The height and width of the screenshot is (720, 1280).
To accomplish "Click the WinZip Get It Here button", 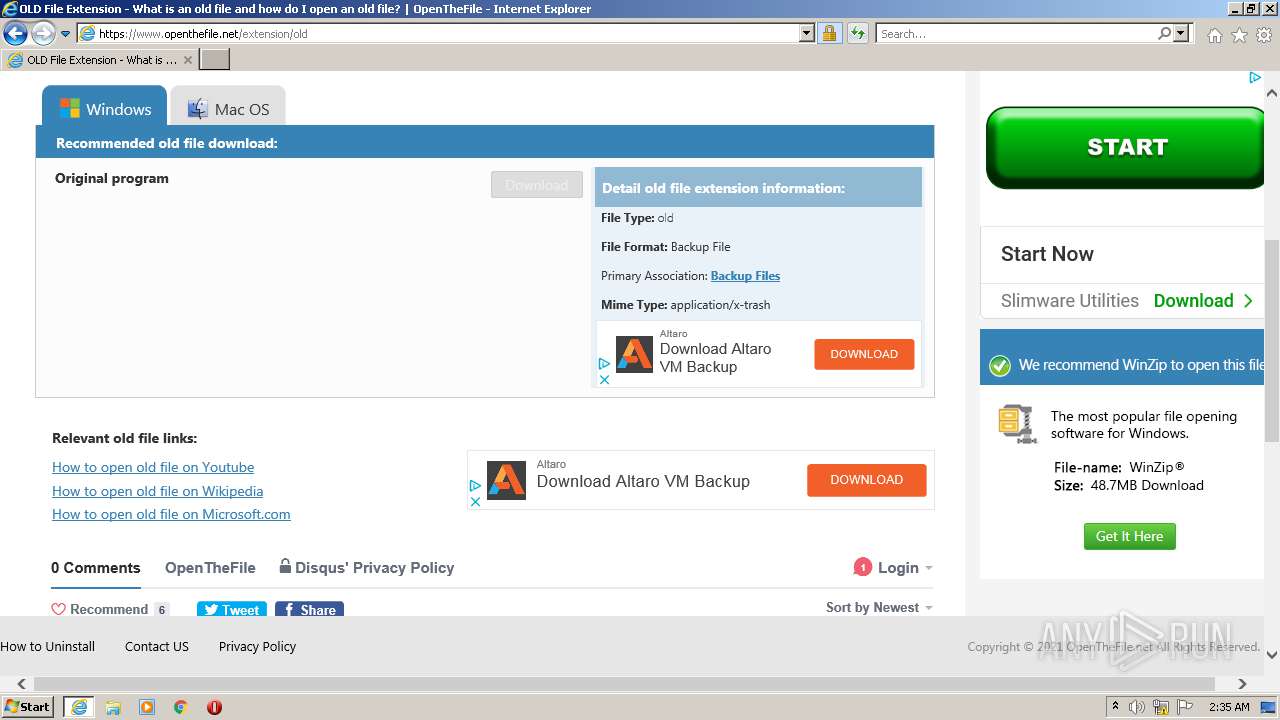I will pos(1130,536).
